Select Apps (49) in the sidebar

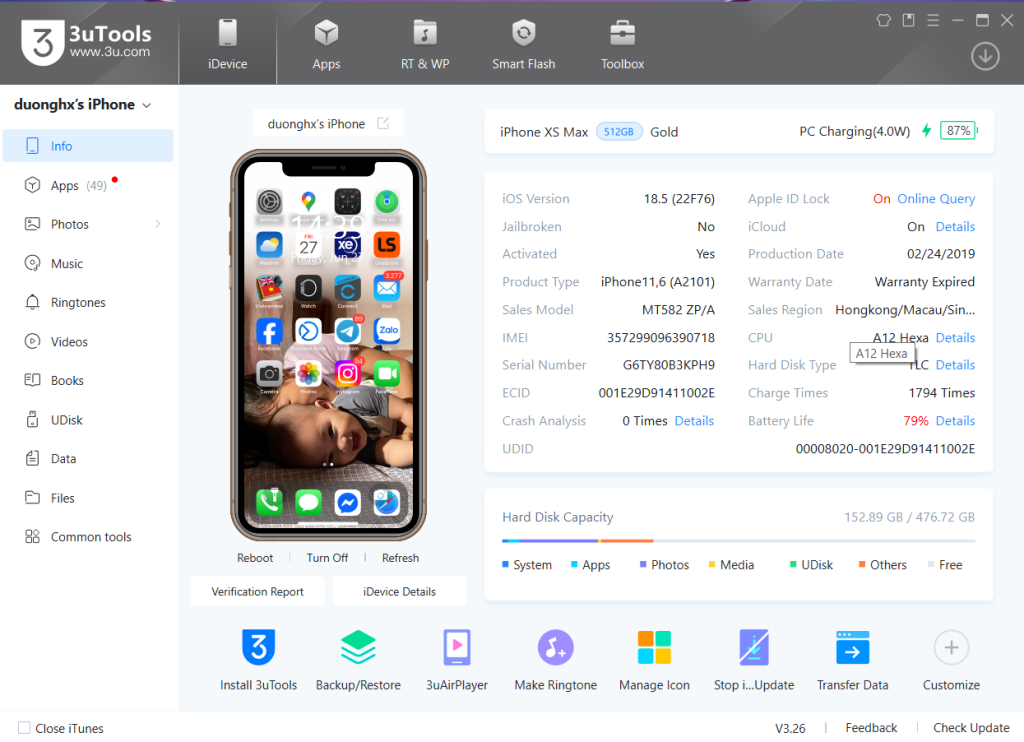[88, 186]
